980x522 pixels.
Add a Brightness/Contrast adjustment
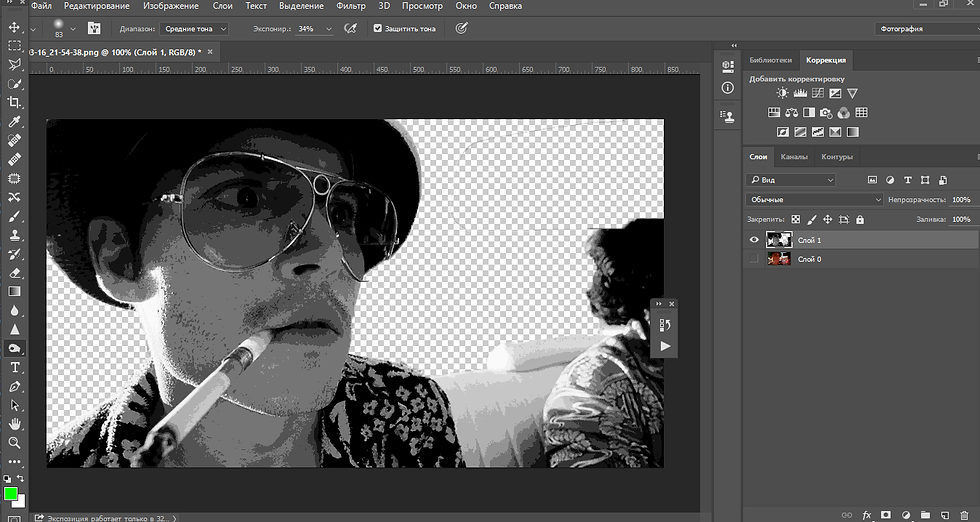pos(782,93)
